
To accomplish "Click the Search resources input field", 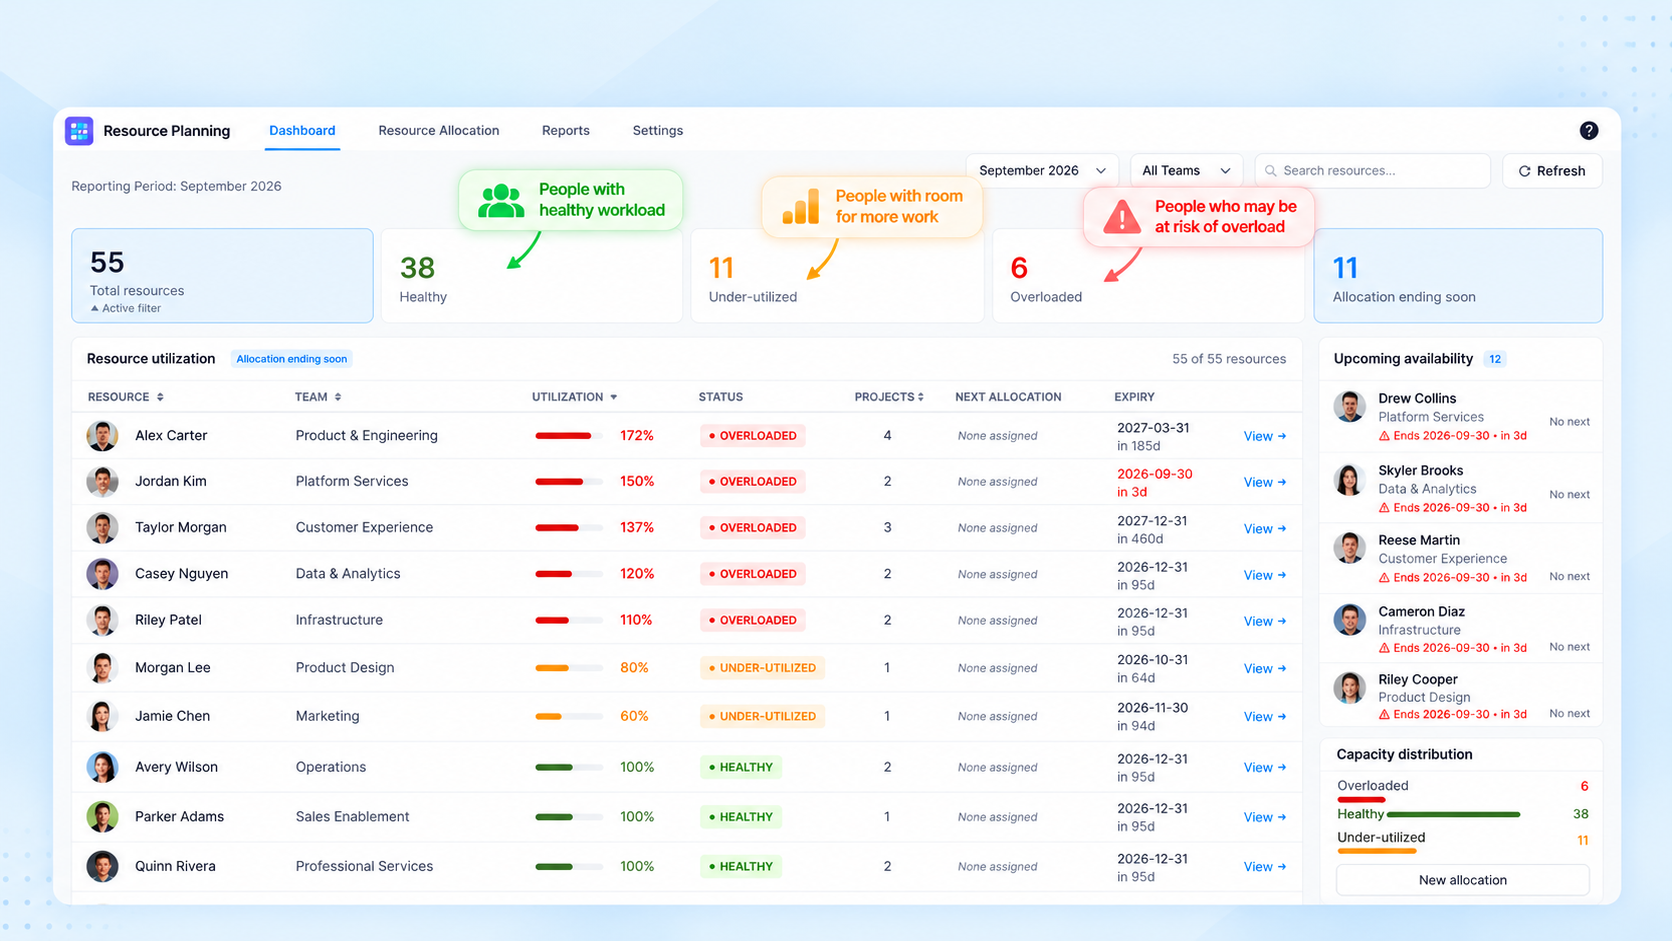I will tap(1372, 171).
